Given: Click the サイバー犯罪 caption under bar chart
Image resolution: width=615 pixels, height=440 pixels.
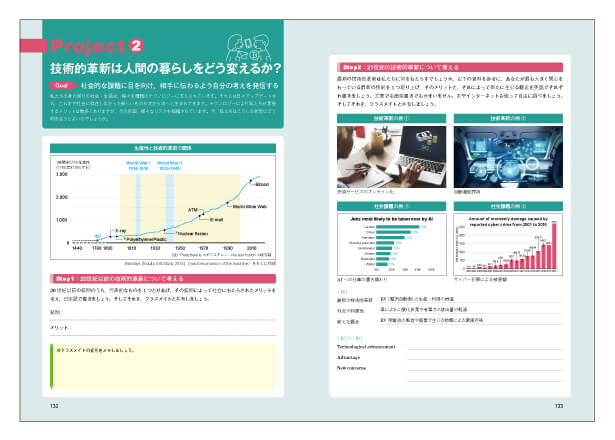Looking at the screenshot, I should [480, 280].
